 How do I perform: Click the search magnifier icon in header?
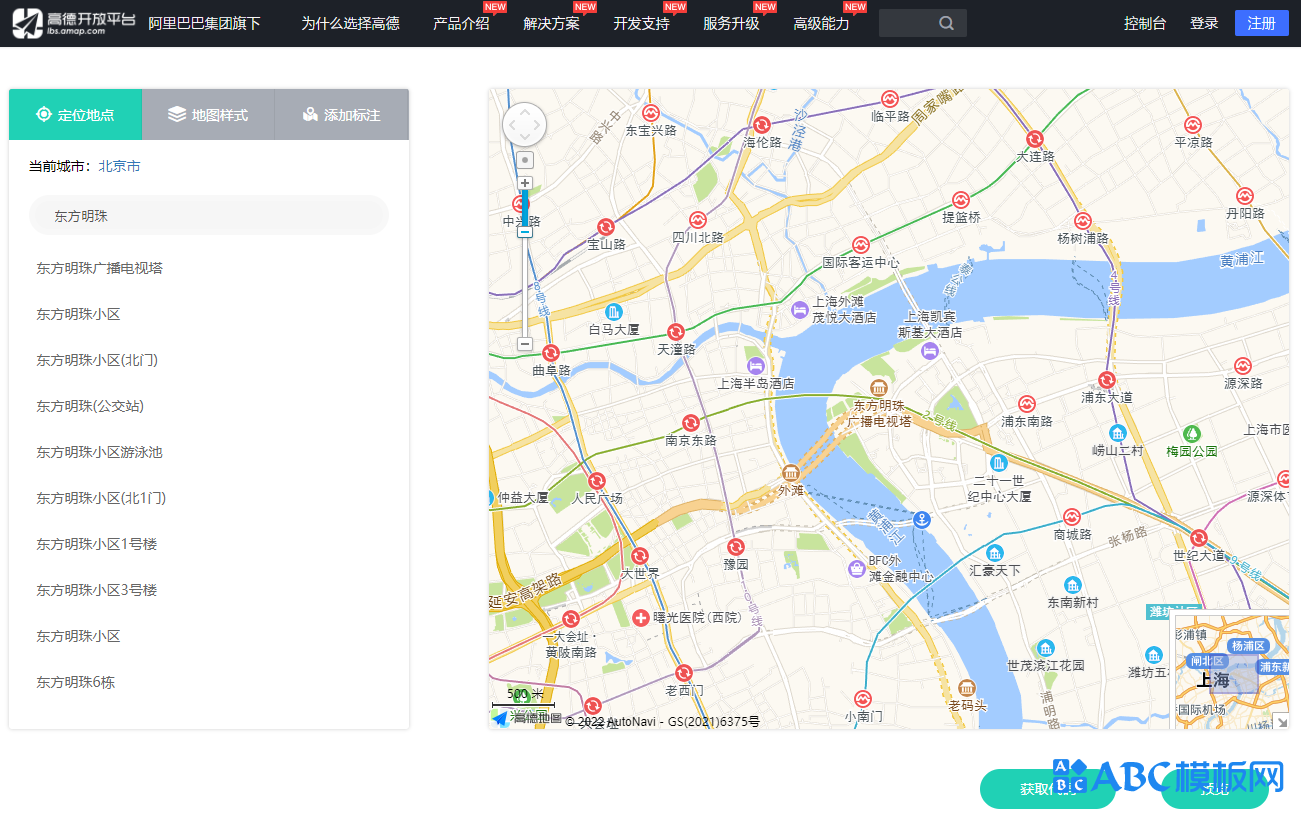pyautogui.click(x=946, y=23)
